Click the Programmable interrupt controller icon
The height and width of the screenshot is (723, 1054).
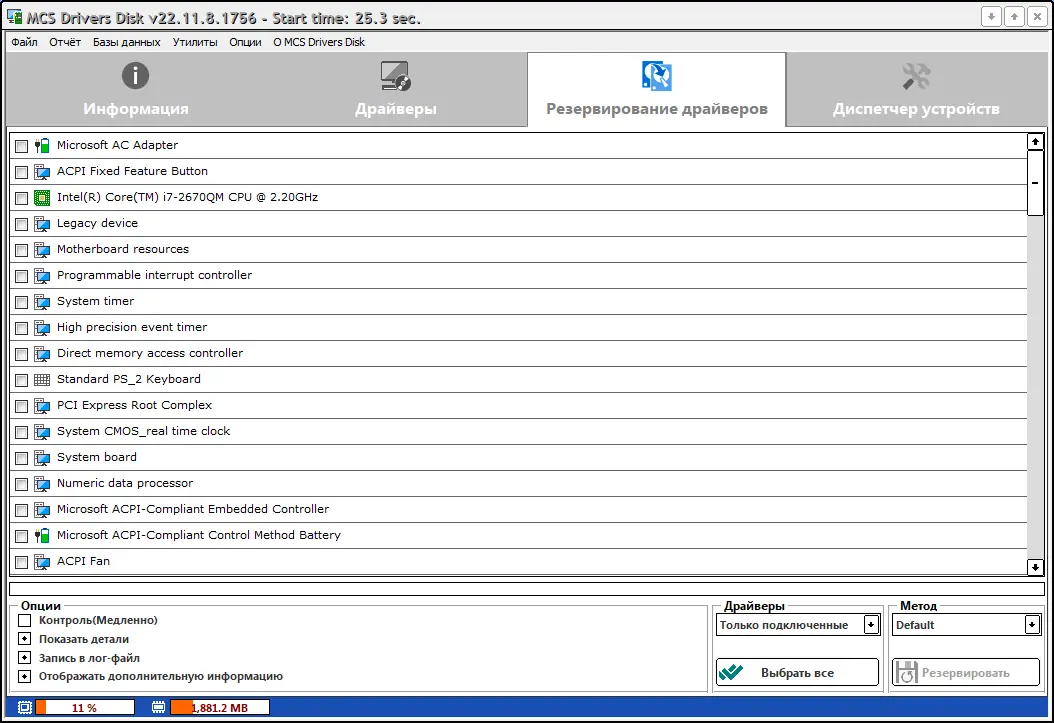(42, 275)
